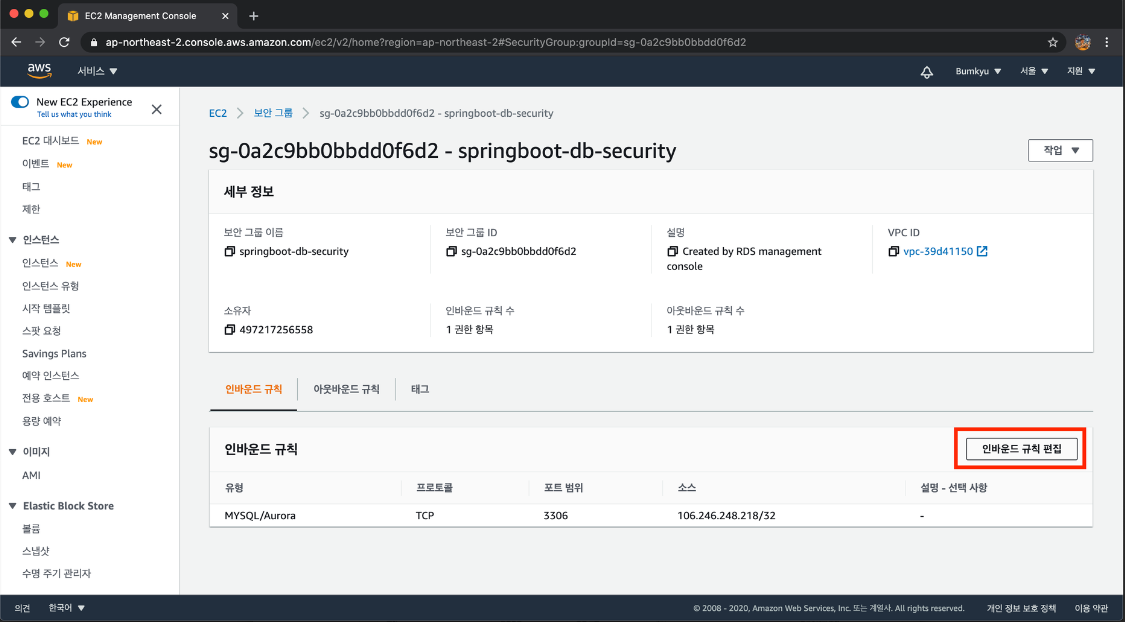The width and height of the screenshot is (1125, 622).
Task: Open the 서비스 services dropdown
Action: 98,71
